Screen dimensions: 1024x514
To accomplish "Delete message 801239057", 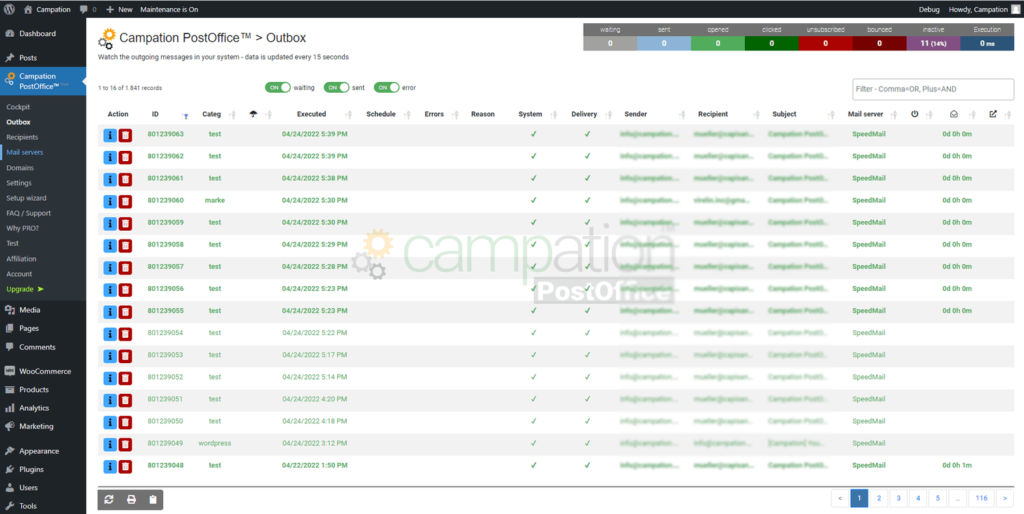I will [x=125, y=268].
